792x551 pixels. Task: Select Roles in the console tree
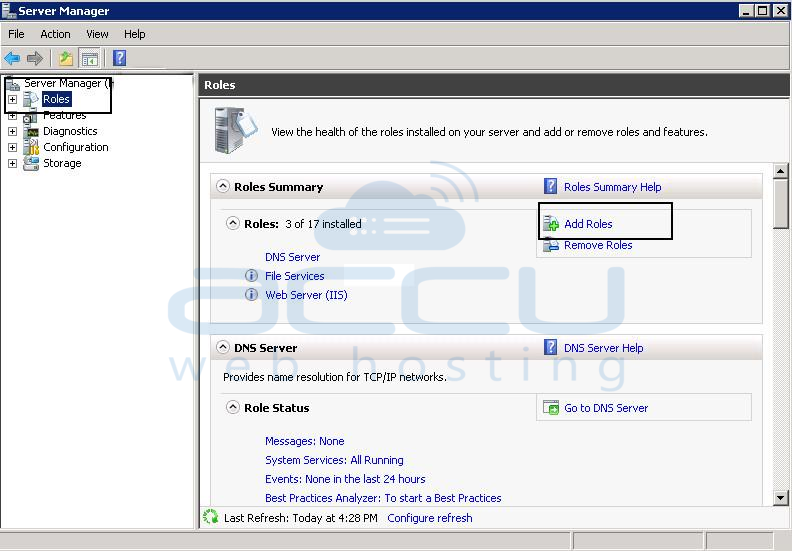56,99
